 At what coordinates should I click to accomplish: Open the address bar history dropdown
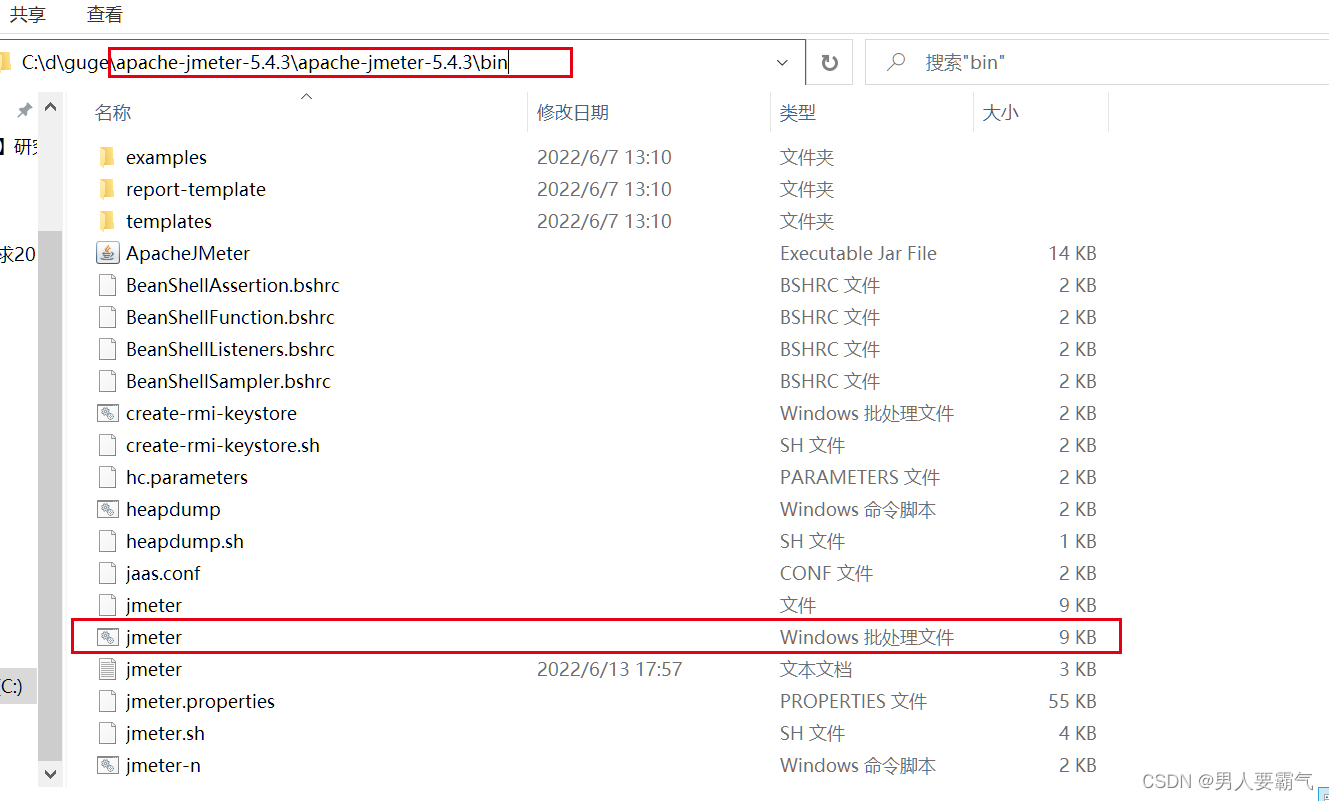782,62
